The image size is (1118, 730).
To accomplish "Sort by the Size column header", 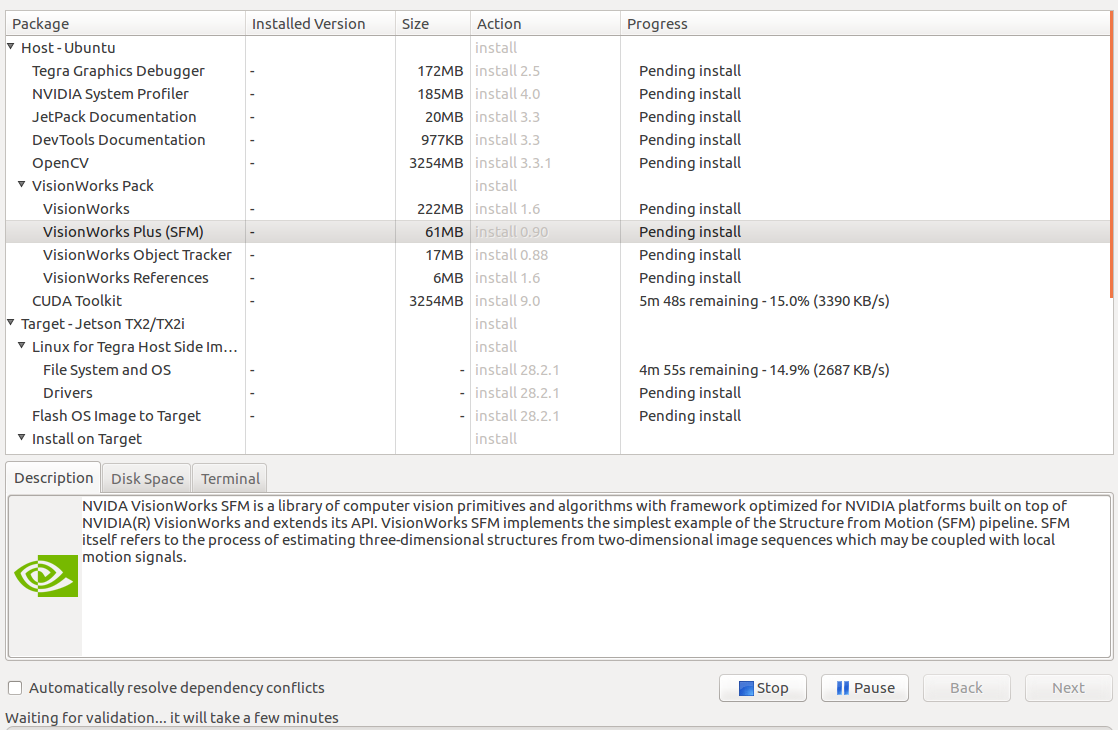I will pyautogui.click(x=433, y=24).
